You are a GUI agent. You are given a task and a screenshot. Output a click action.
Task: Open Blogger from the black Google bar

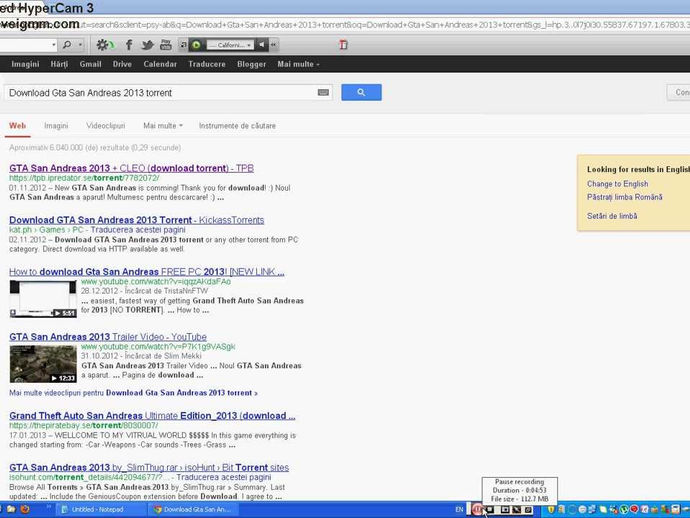(x=251, y=64)
